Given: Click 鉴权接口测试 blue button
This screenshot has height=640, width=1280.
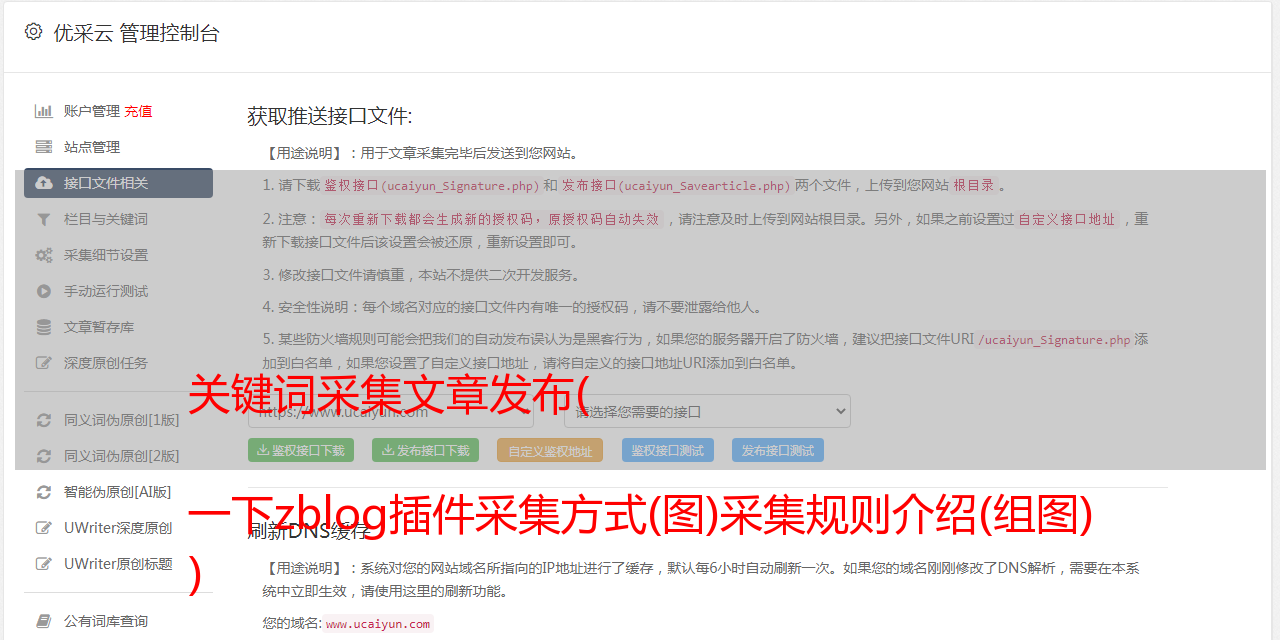Looking at the screenshot, I should [668, 450].
